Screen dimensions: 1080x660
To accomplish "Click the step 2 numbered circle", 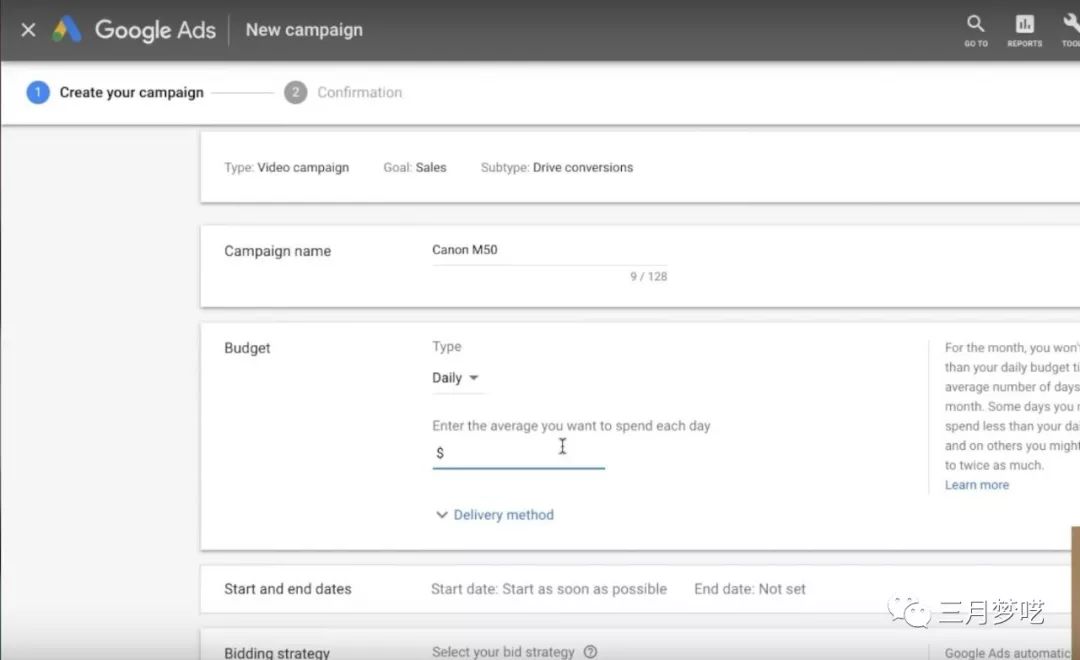I will point(295,92).
